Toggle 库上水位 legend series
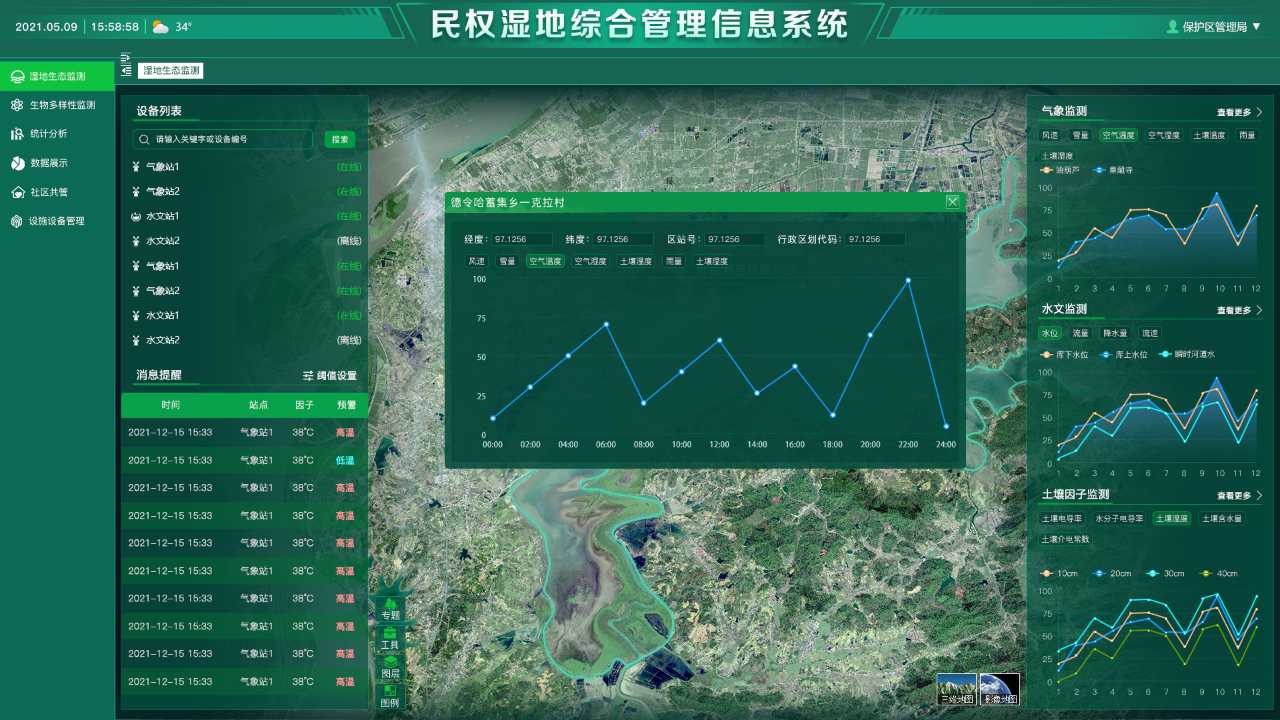 1124,354
